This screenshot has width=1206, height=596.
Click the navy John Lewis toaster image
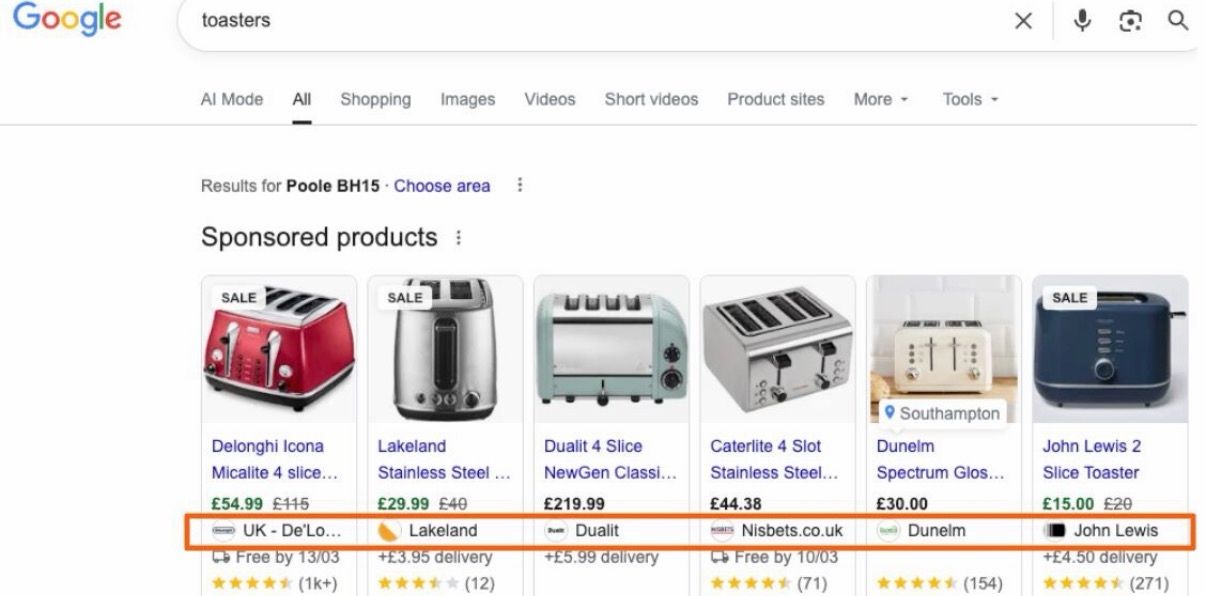[x=1109, y=350]
